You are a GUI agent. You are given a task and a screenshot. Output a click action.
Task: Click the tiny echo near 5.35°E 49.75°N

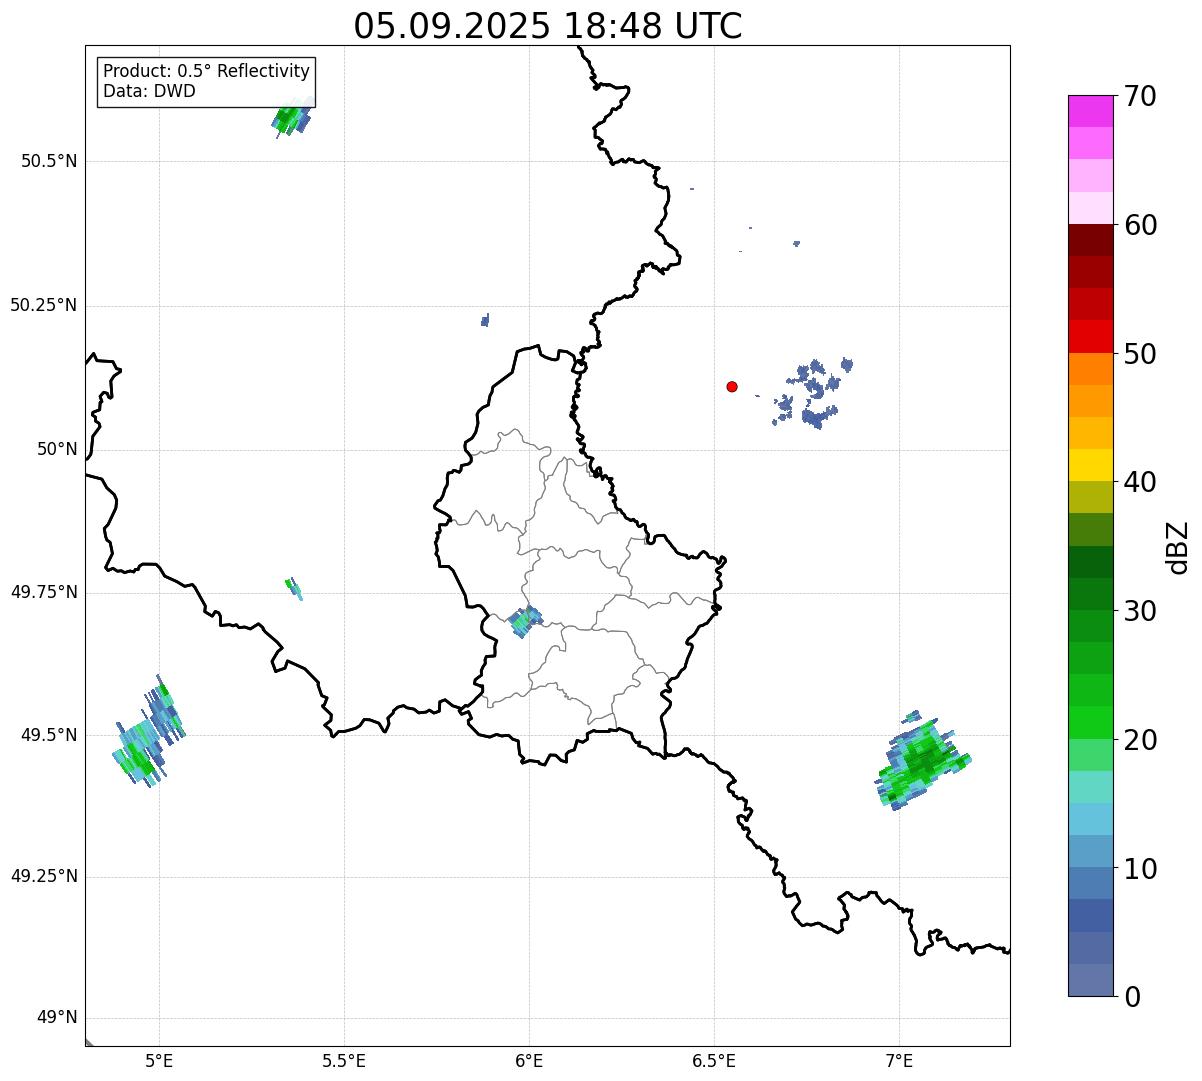coord(294,587)
